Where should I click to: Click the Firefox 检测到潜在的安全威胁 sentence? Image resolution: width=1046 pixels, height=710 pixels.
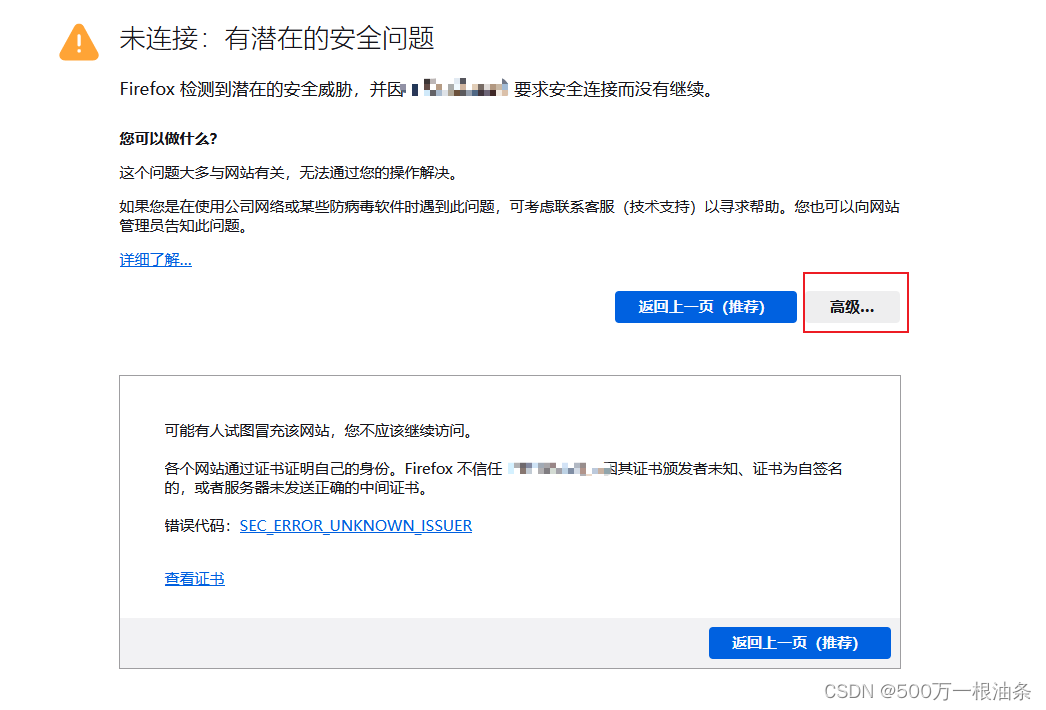(x=416, y=89)
